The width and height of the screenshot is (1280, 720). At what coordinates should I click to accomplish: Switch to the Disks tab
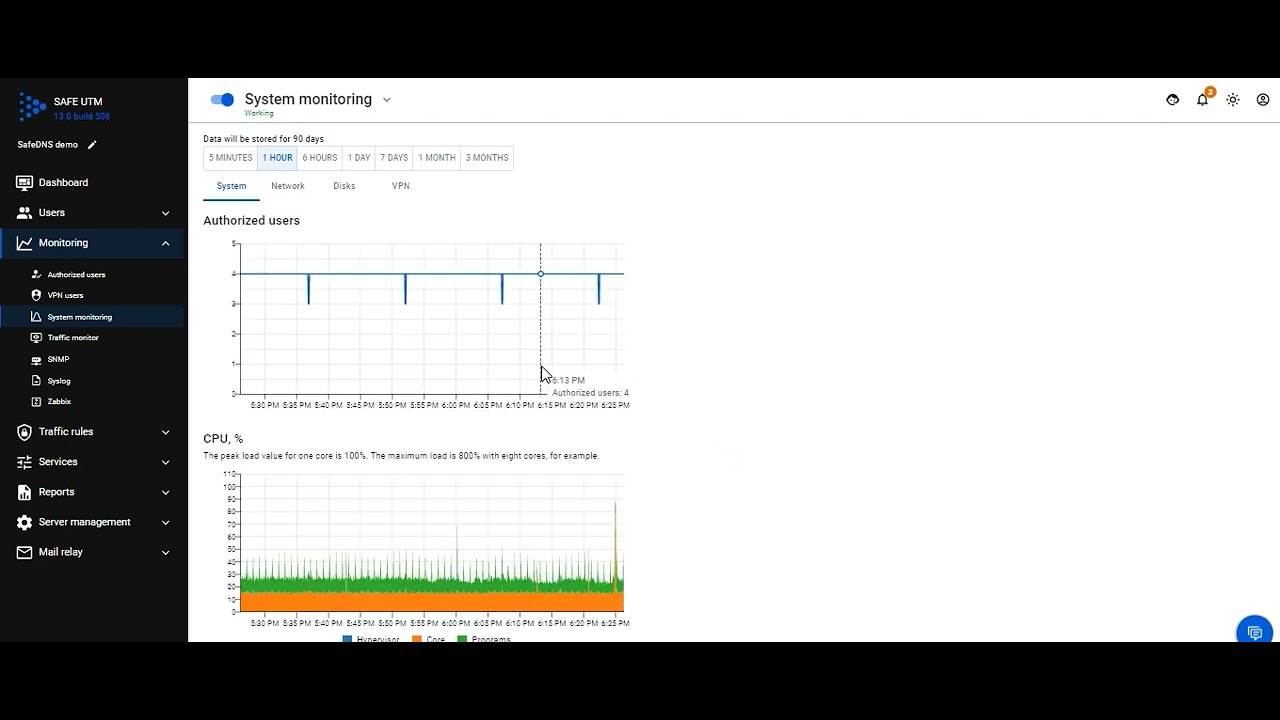(x=344, y=186)
